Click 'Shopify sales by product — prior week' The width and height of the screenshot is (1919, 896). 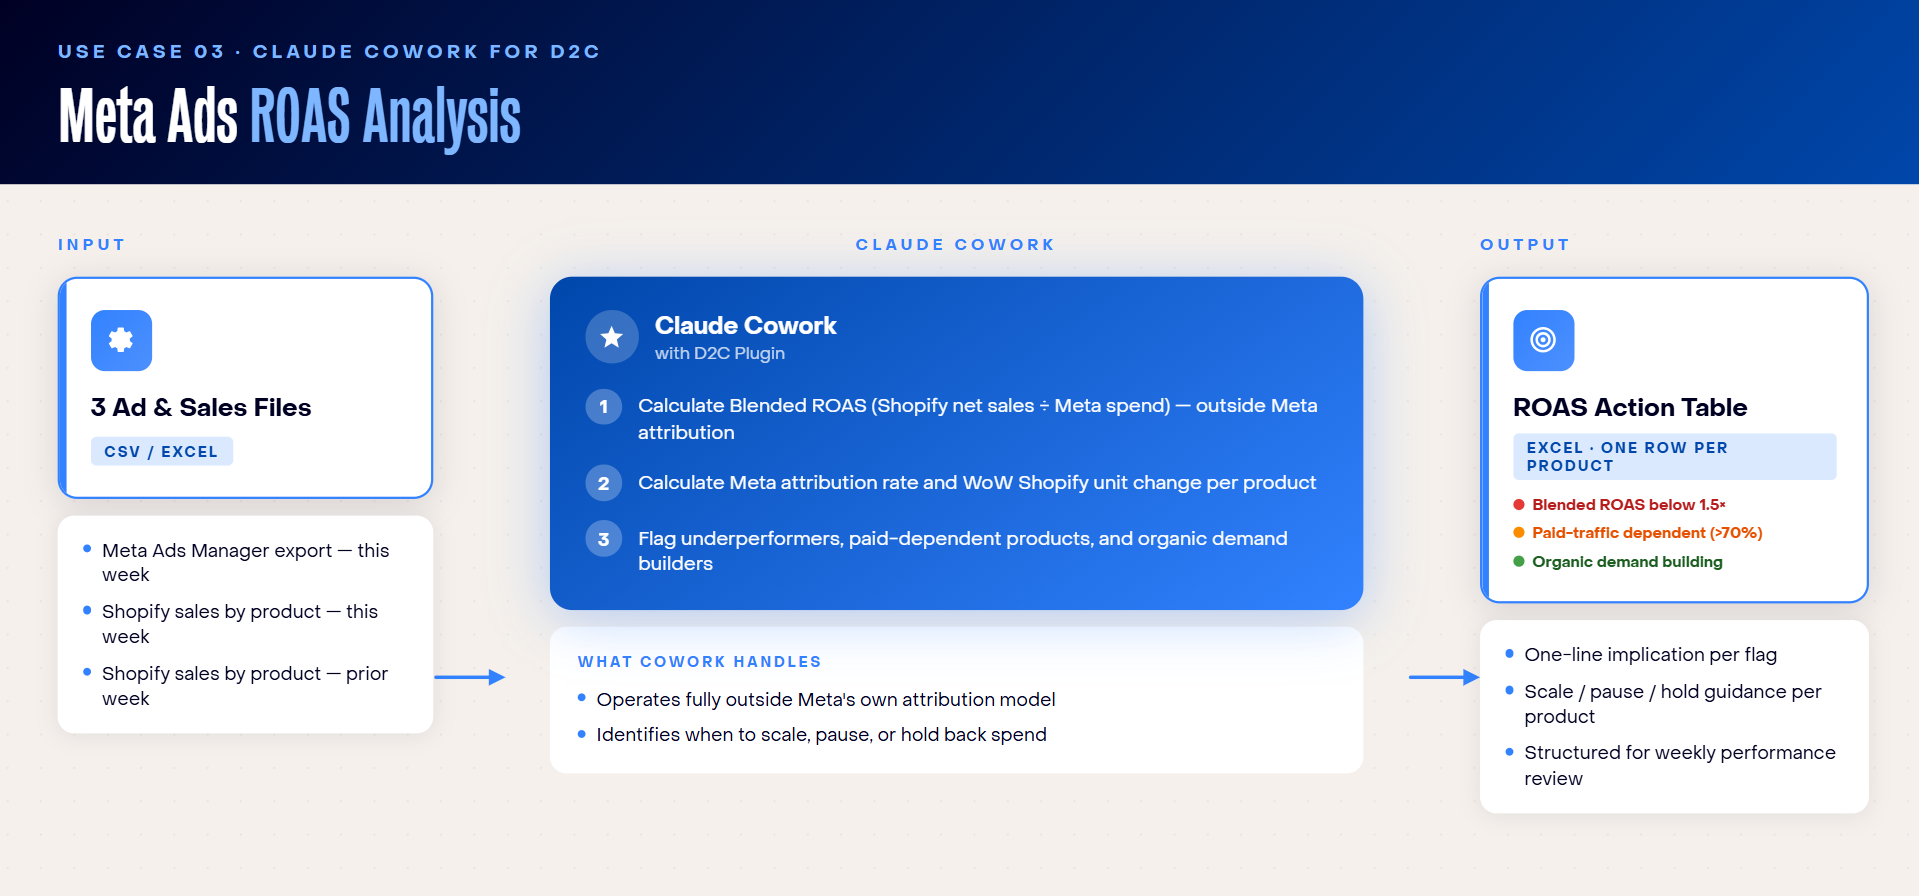(245, 686)
